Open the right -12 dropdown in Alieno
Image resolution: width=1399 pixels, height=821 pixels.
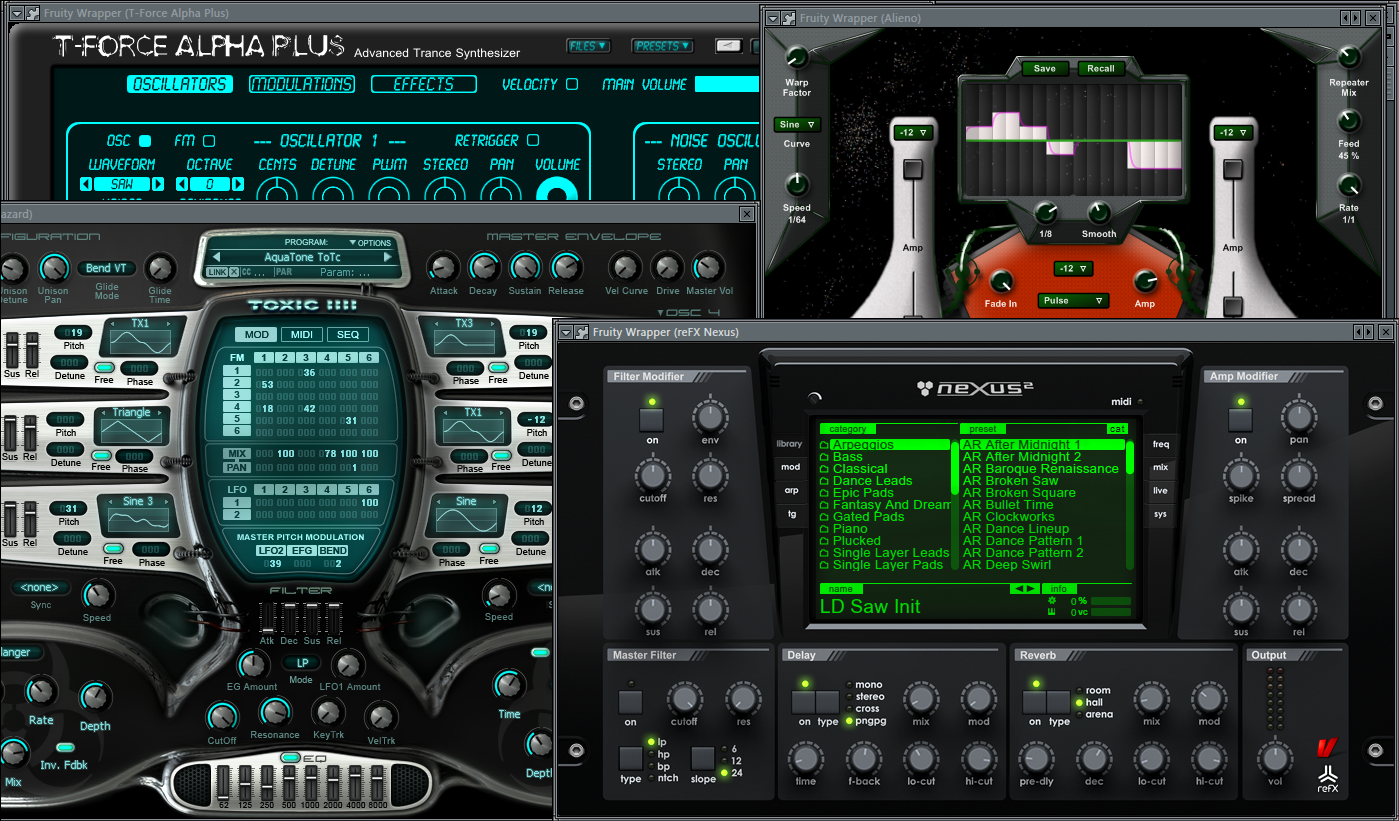click(x=1233, y=132)
